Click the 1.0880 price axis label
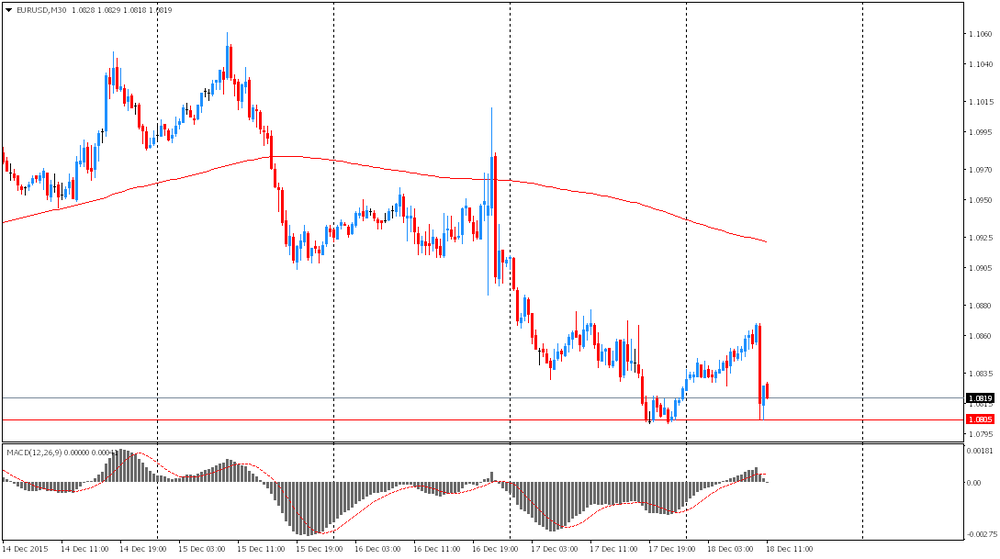This screenshot has width=1000, height=559. point(980,306)
